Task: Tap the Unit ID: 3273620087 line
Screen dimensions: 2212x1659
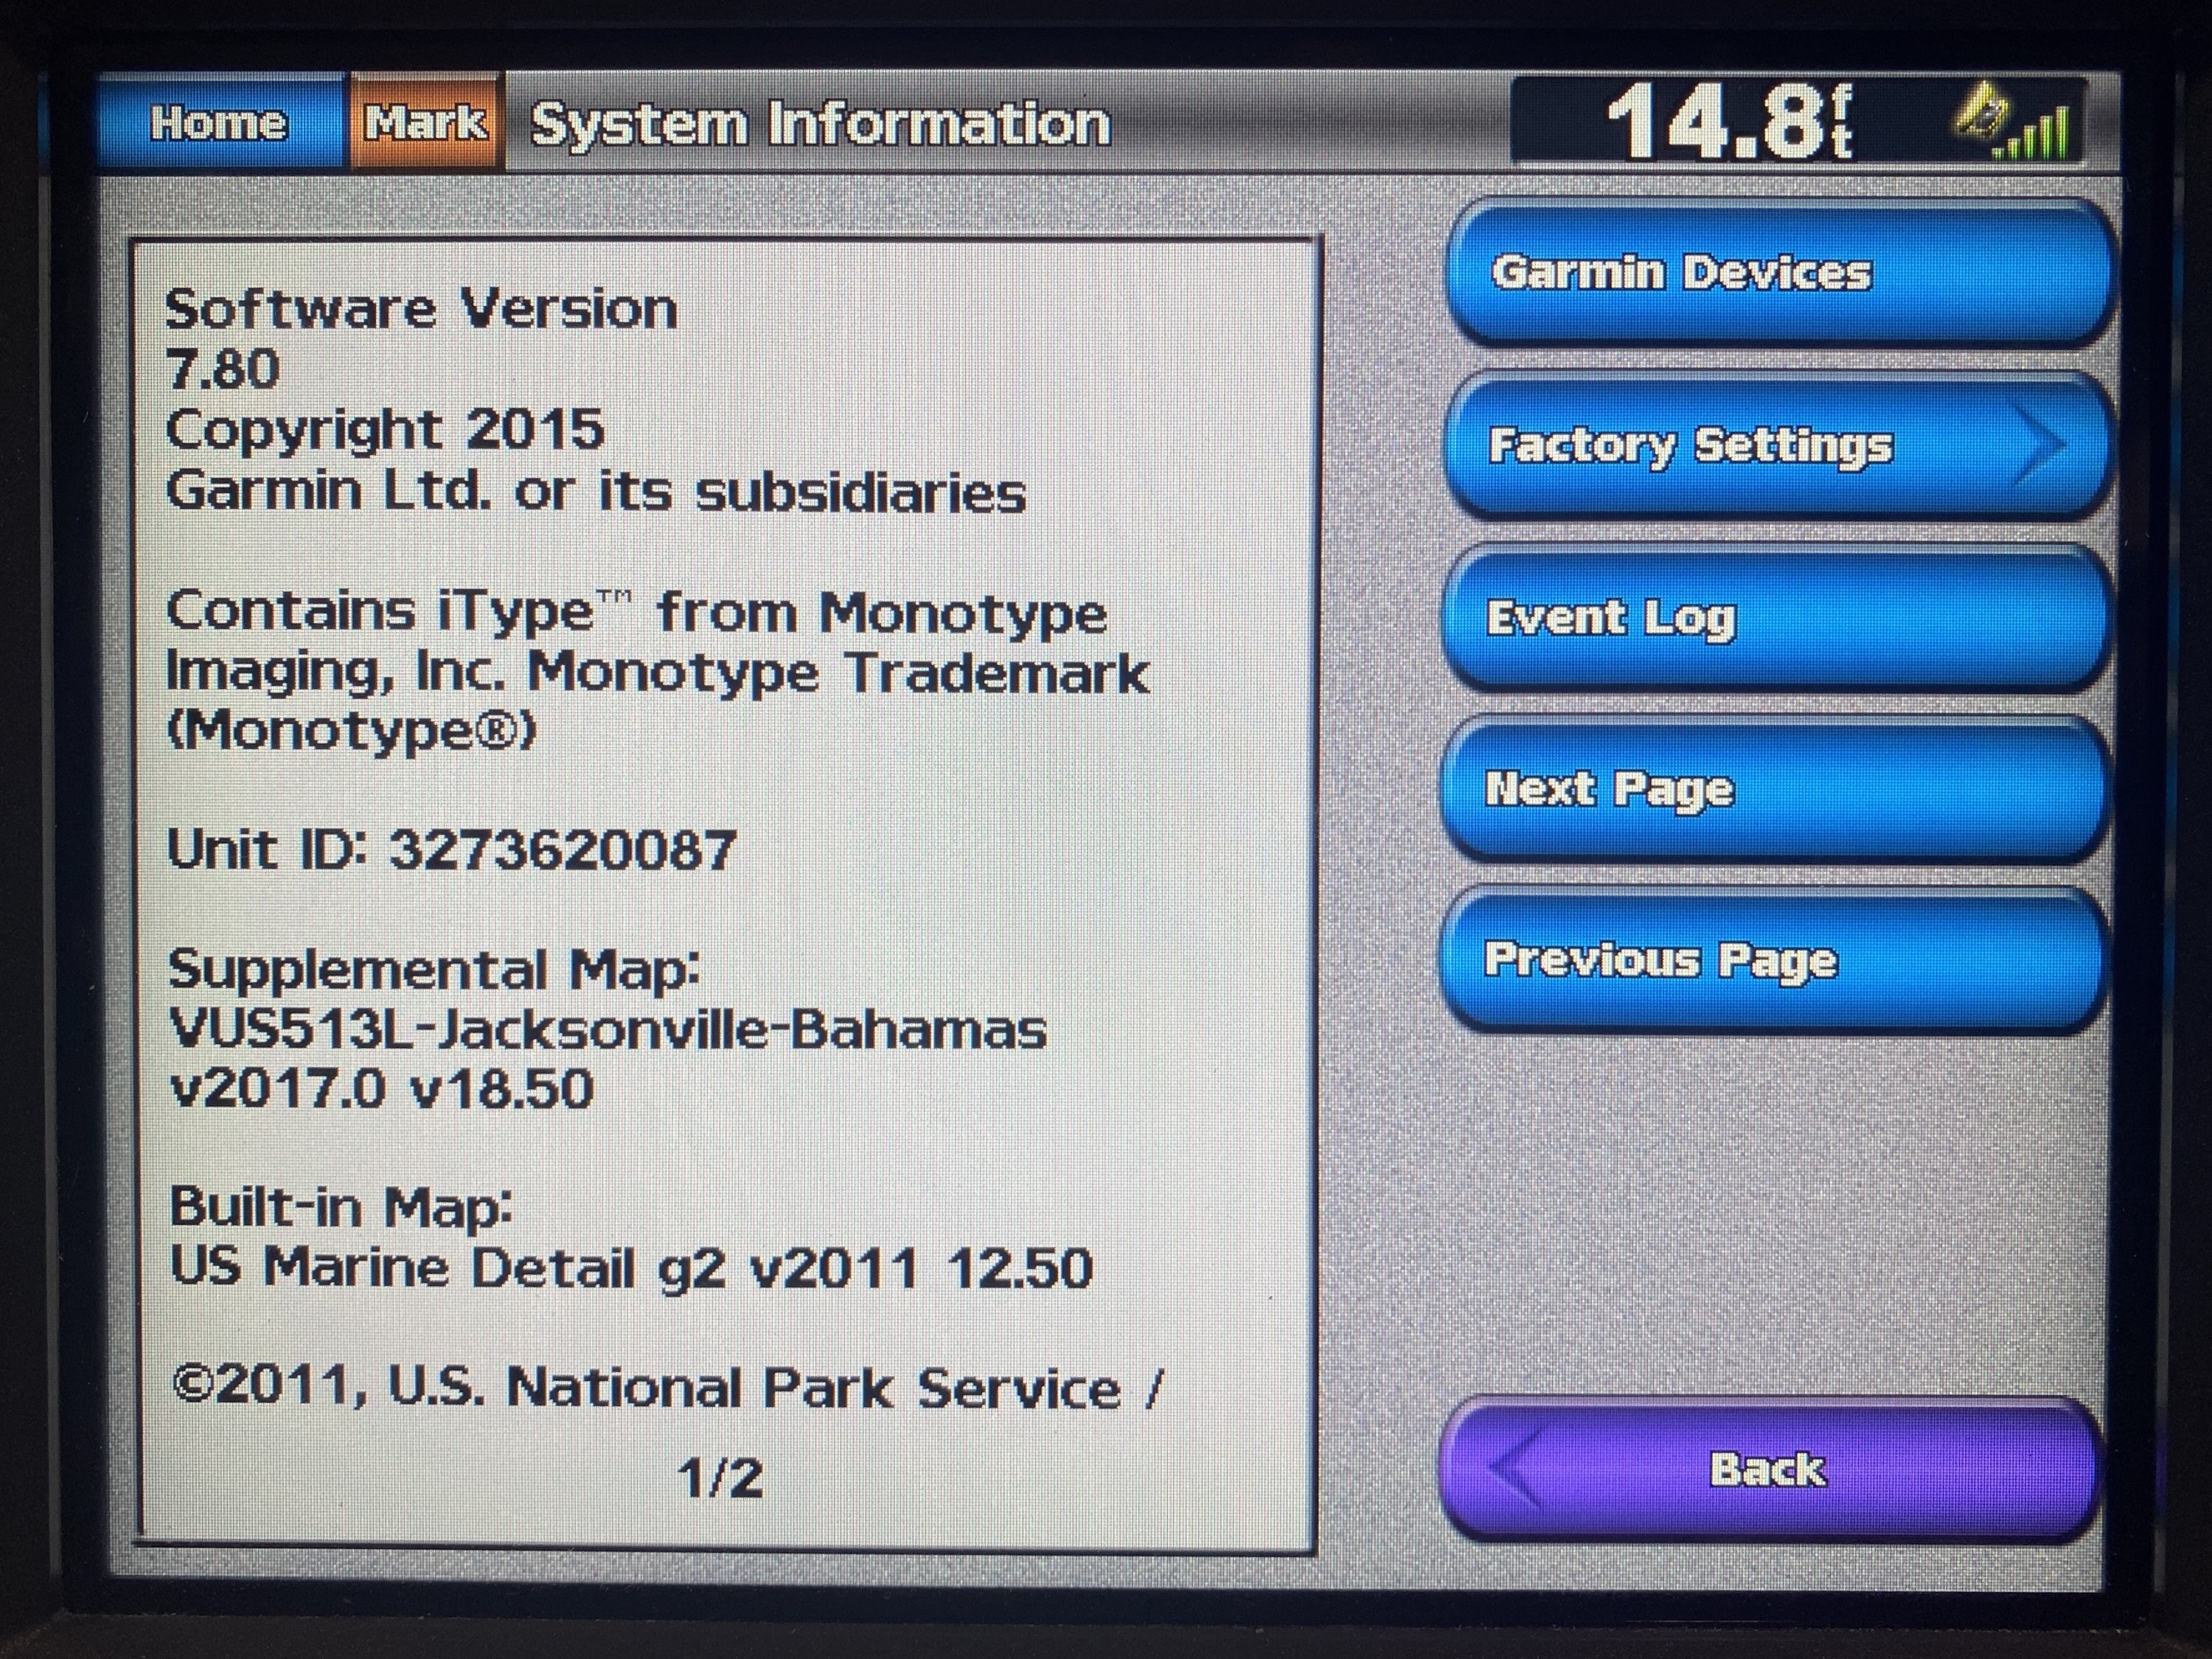Action: coord(451,850)
